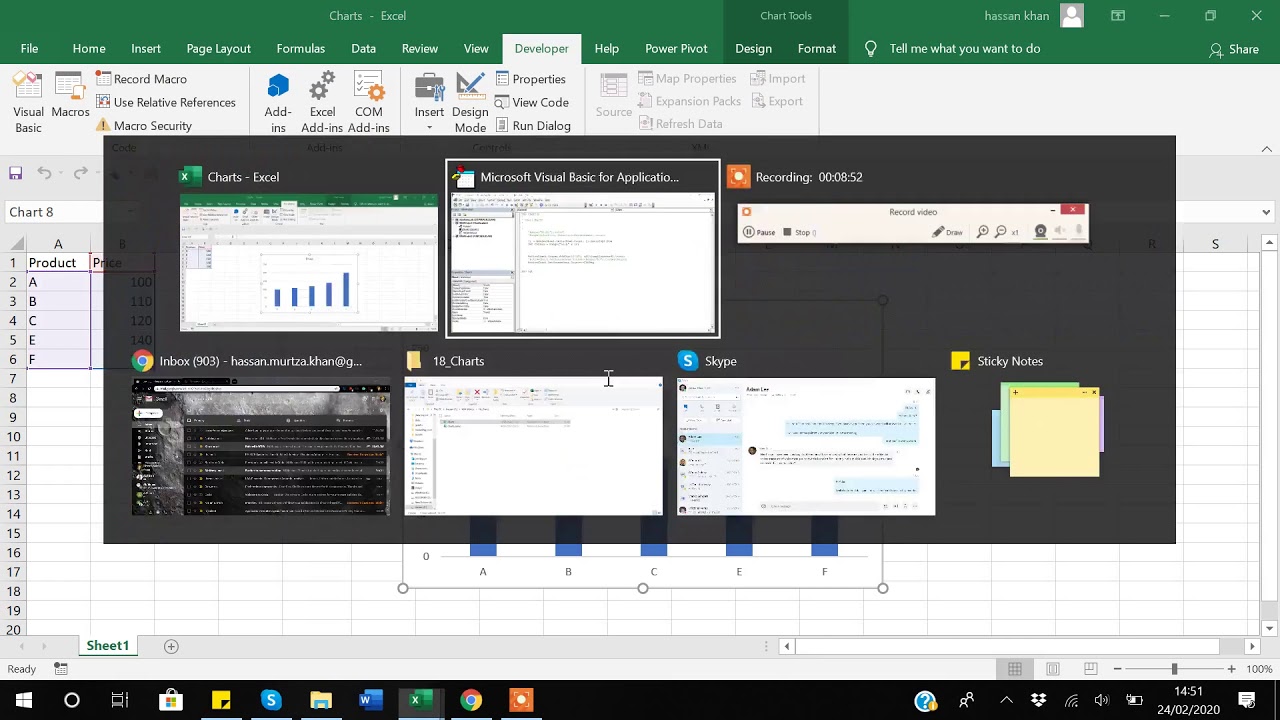The image size is (1280, 720).
Task: Switch to the File tab
Action: (x=29, y=48)
